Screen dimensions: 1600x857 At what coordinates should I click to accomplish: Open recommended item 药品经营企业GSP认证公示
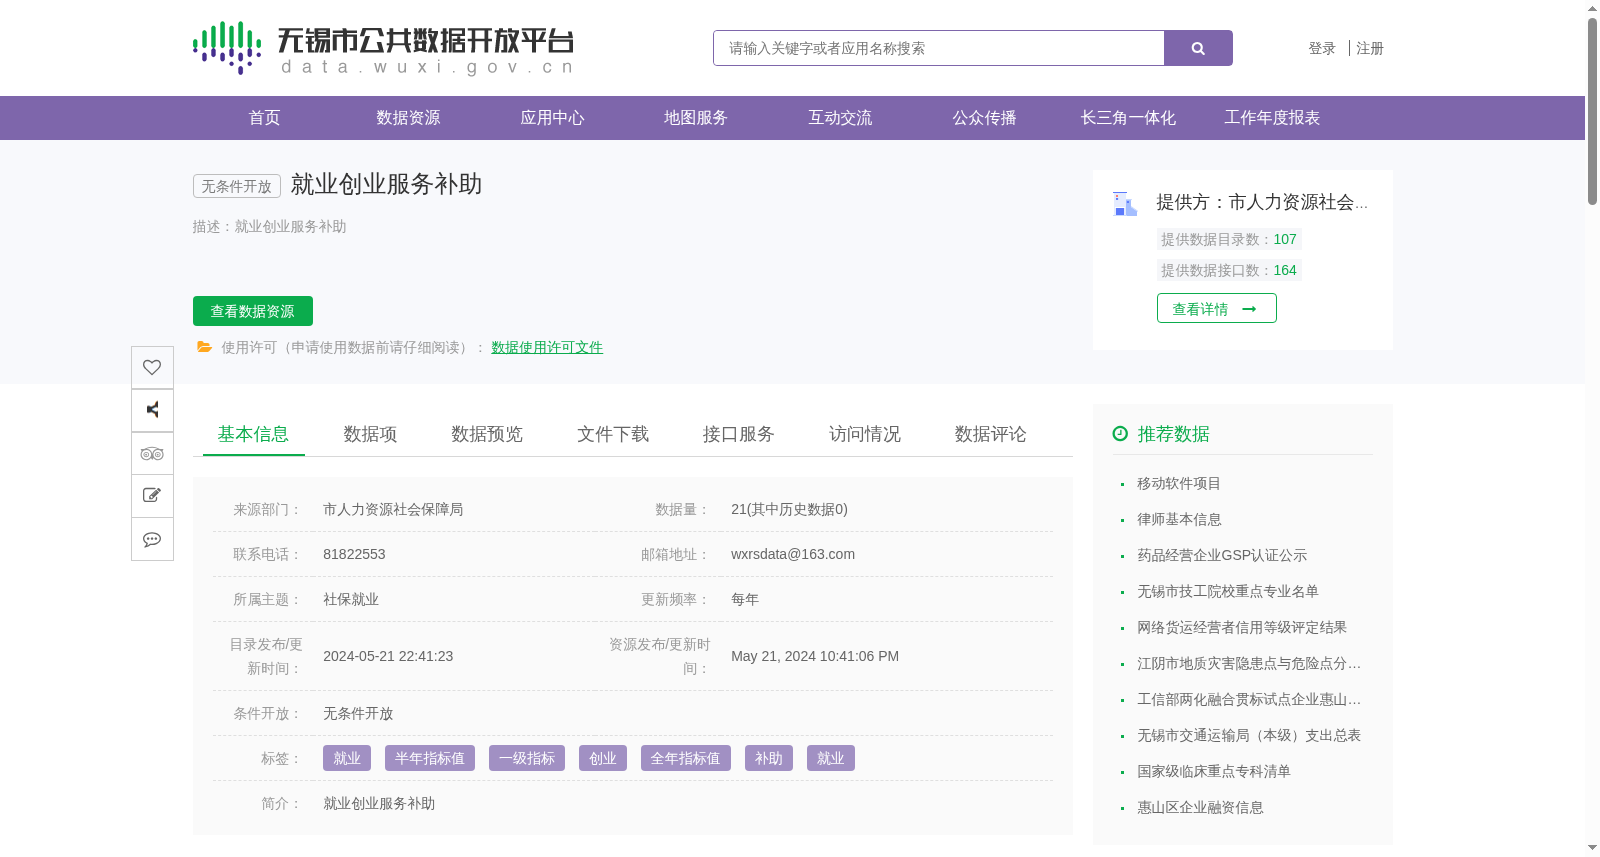(1222, 555)
